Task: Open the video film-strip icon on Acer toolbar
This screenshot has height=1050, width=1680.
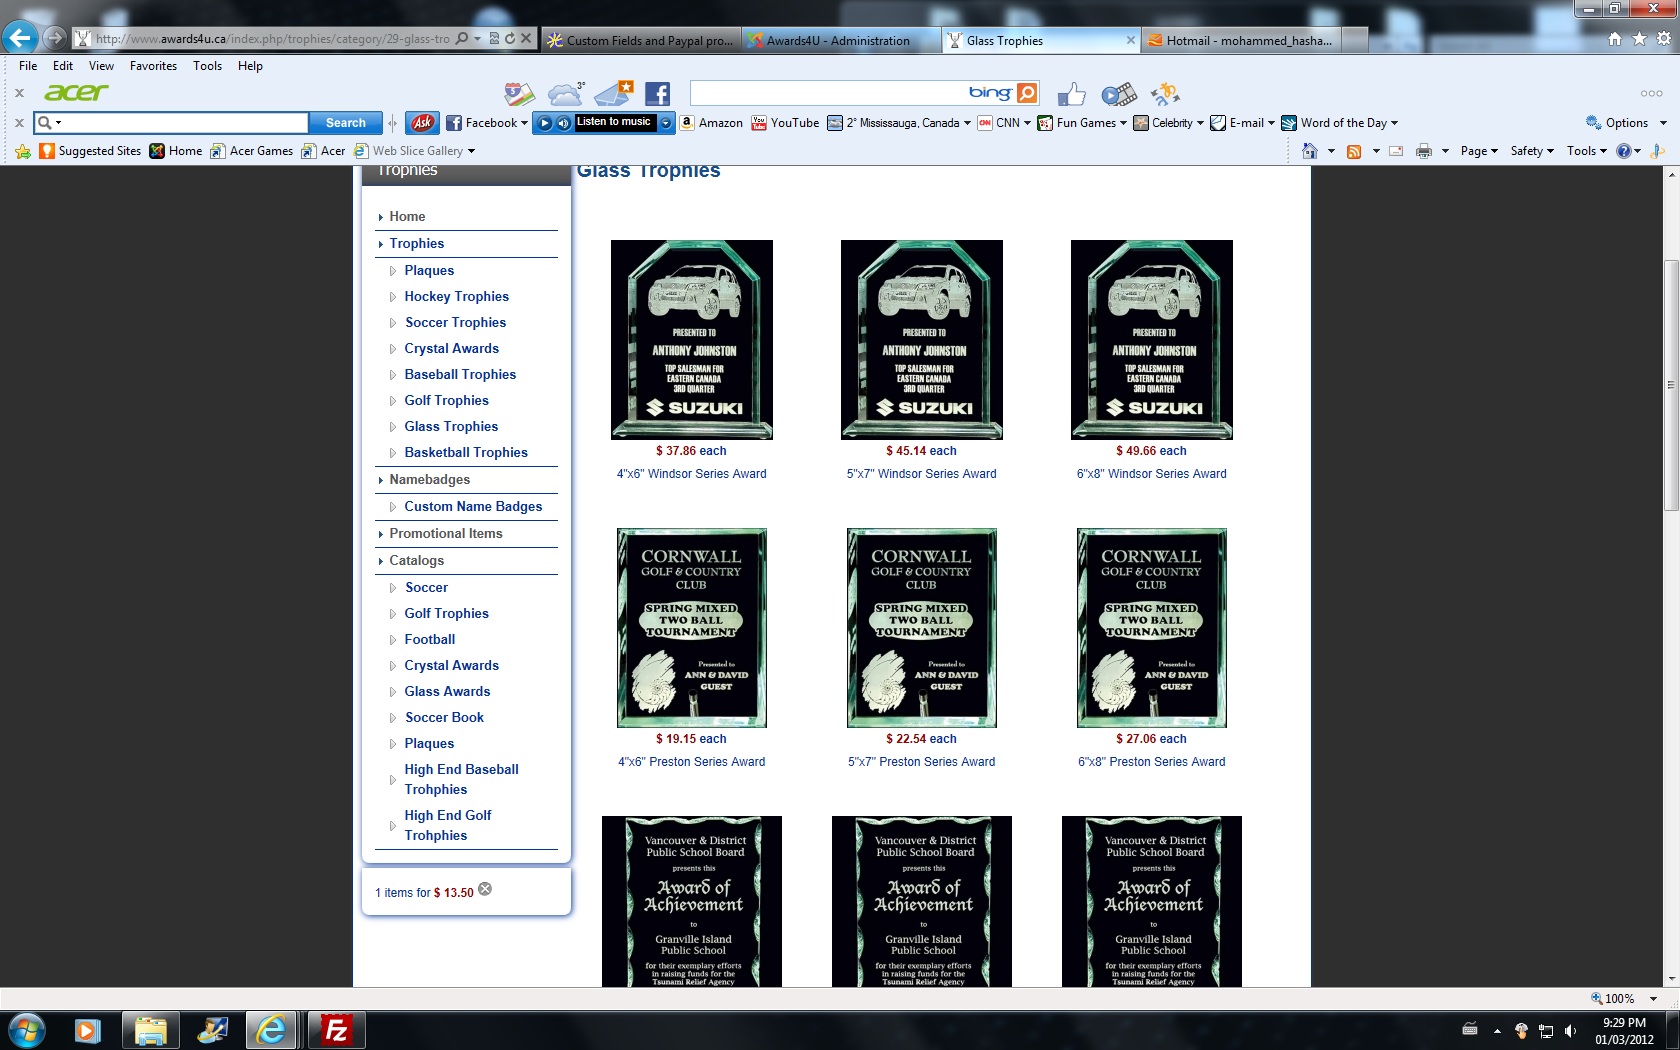Action: [x=1119, y=94]
